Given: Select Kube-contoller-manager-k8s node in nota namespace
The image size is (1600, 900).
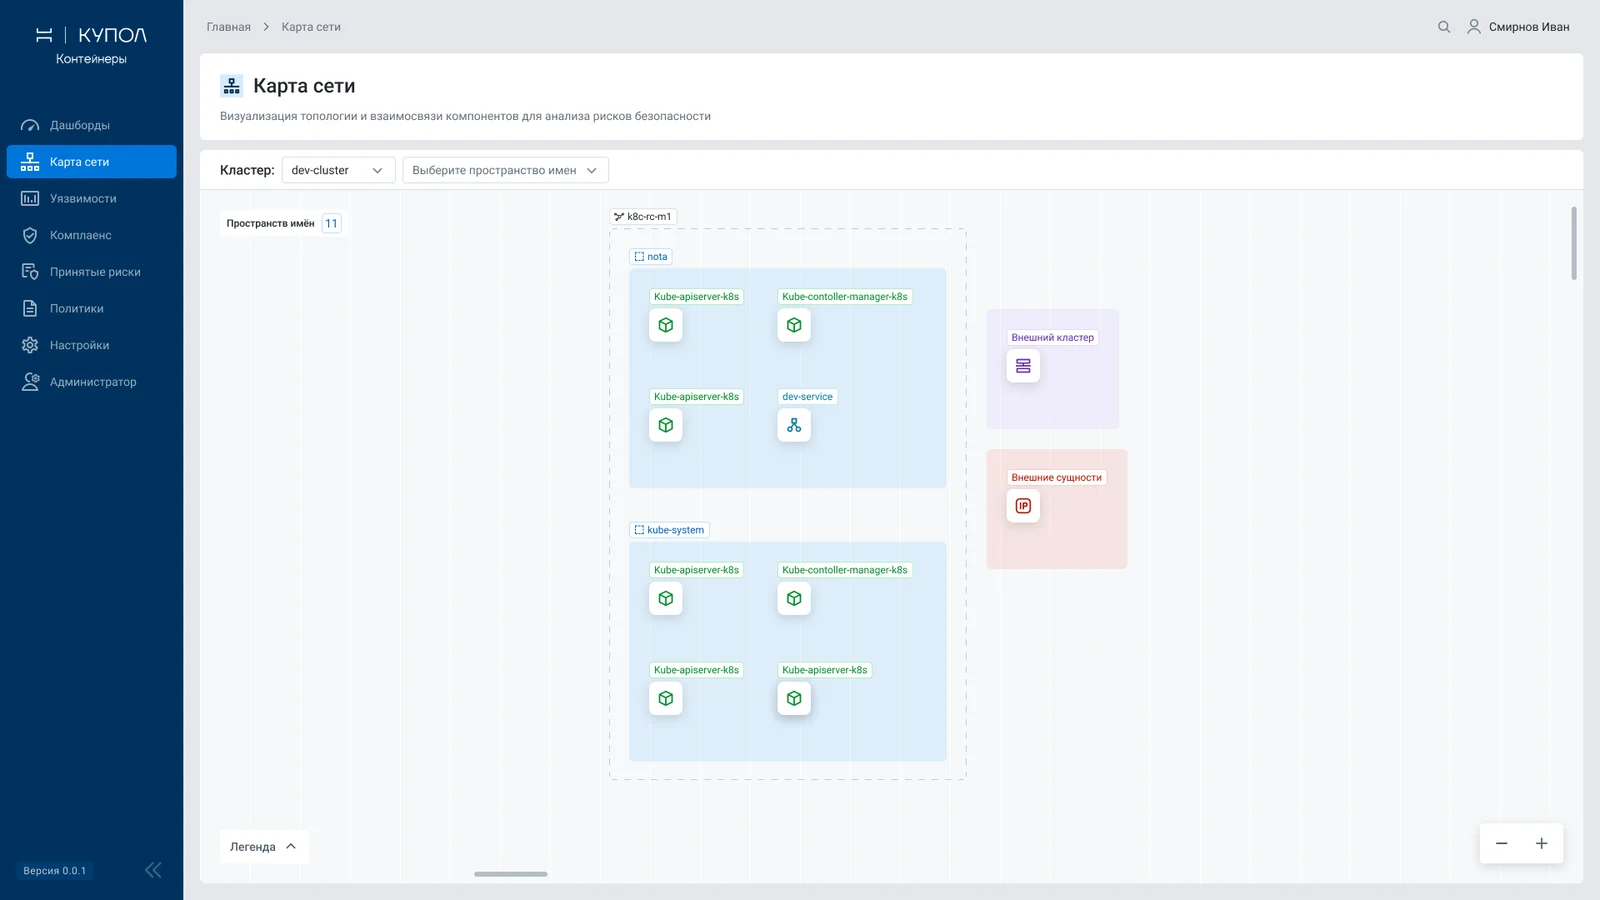Looking at the screenshot, I should (x=794, y=325).
